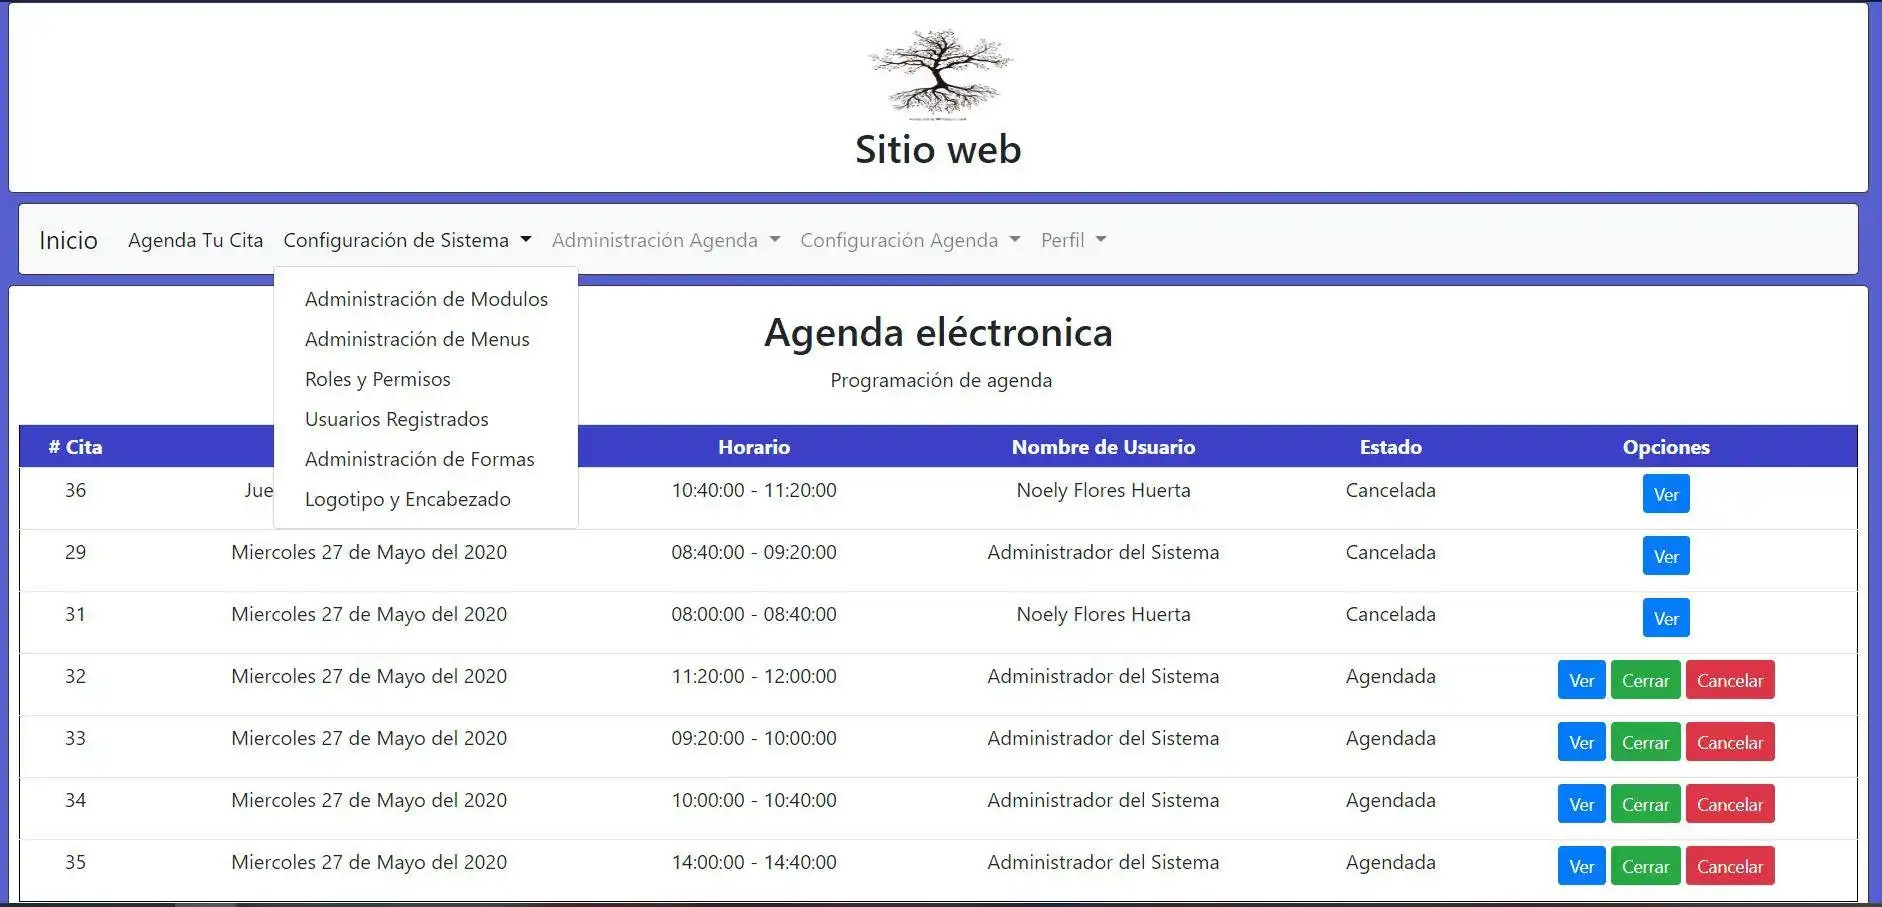Select Administración de Modulos
The width and height of the screenshot is (1882, 907).
[426, 299]
